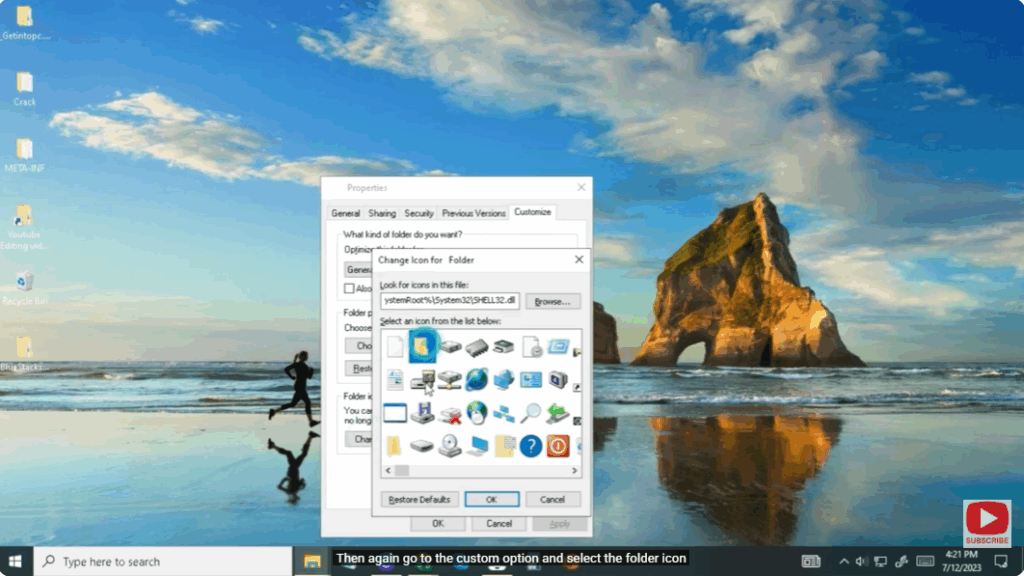
Task: Switch to the Previous Versions tab
Action: (473, 214)
